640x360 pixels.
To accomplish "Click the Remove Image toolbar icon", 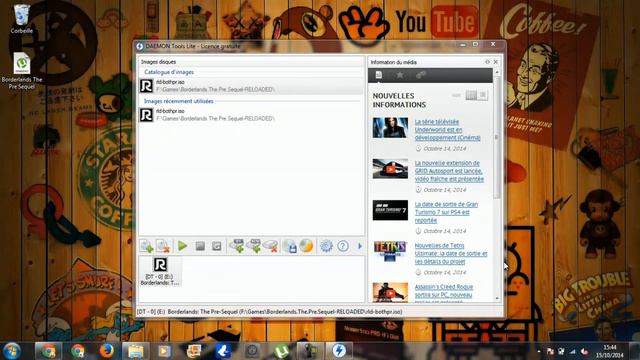I will point(163,246).
